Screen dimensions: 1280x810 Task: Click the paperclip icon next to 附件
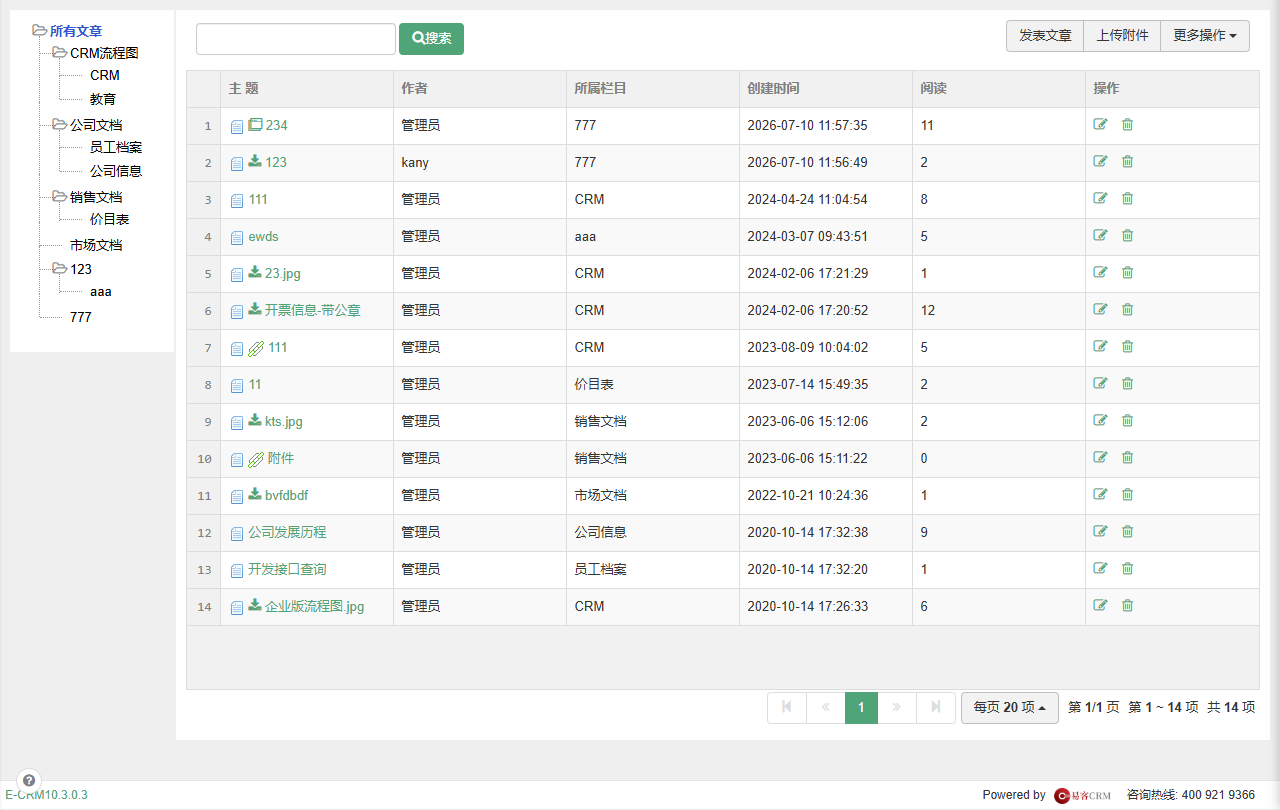coord(256,459)
